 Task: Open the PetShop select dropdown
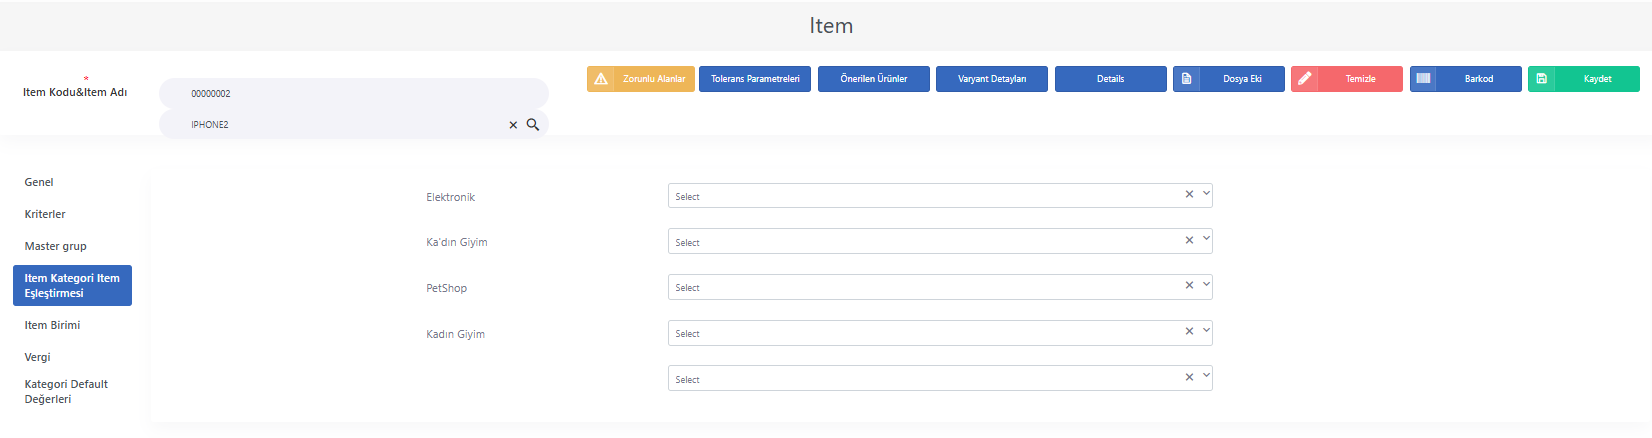[940, 287]
